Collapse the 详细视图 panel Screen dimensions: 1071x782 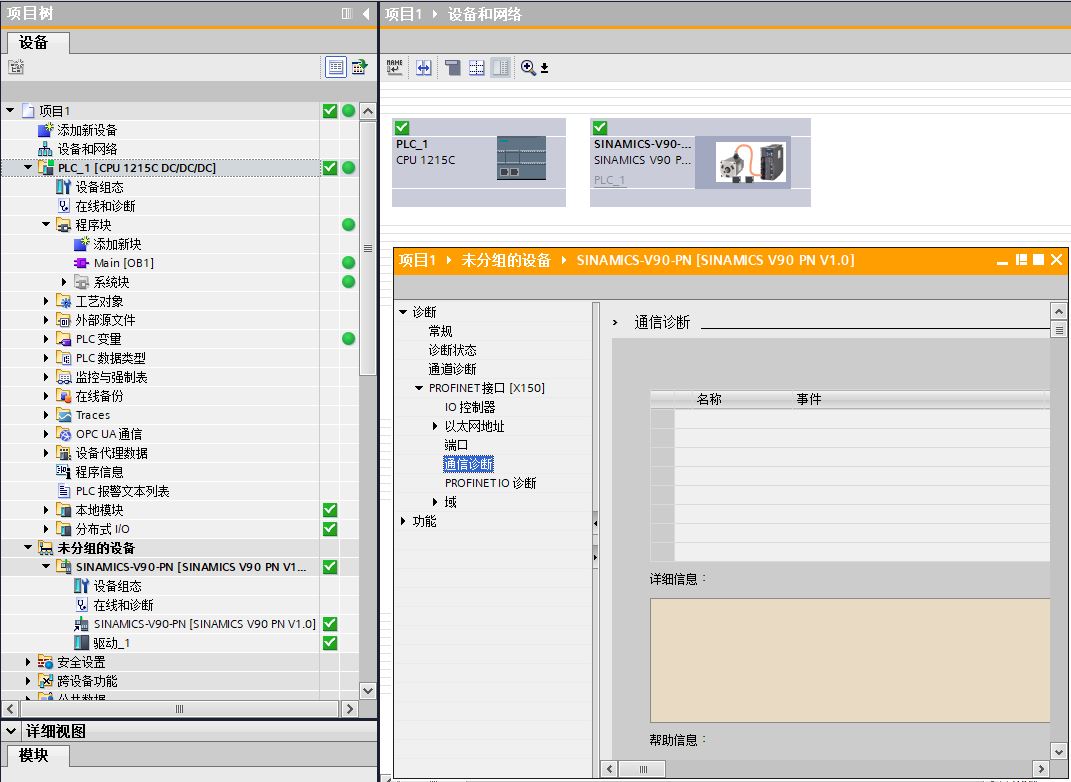(11, 731)
